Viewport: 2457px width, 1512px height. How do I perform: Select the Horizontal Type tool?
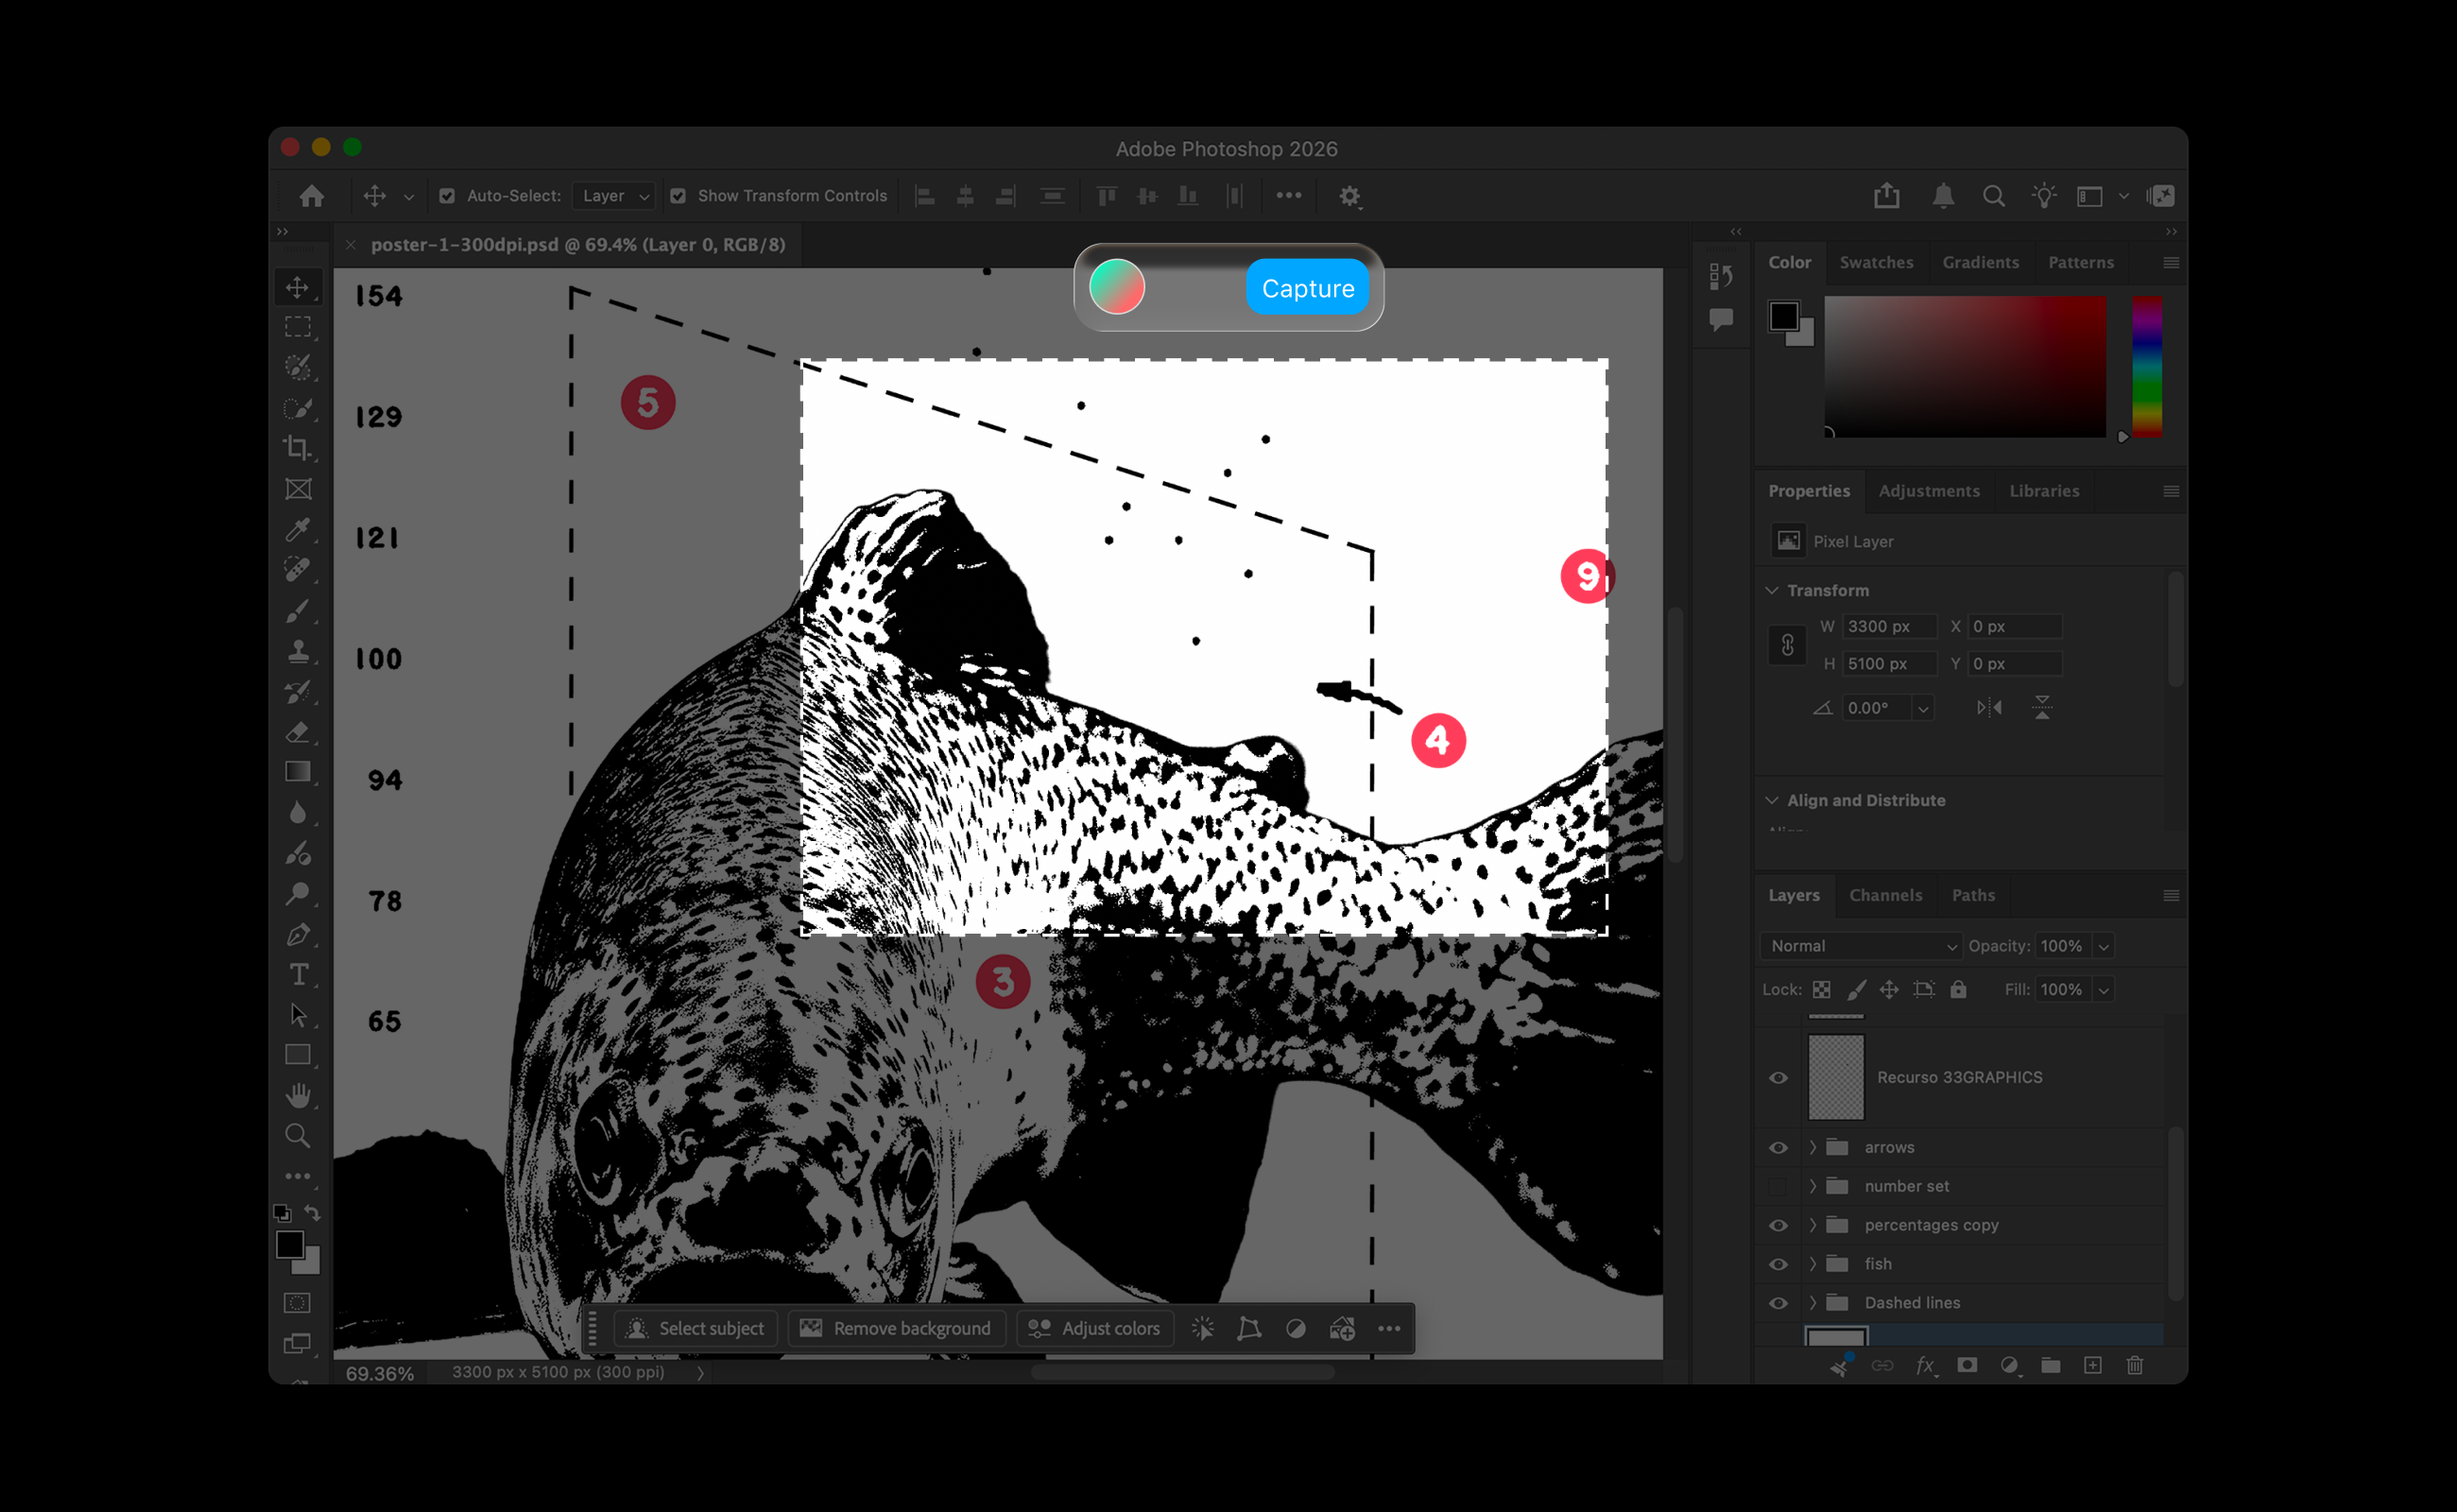[297, 974]
